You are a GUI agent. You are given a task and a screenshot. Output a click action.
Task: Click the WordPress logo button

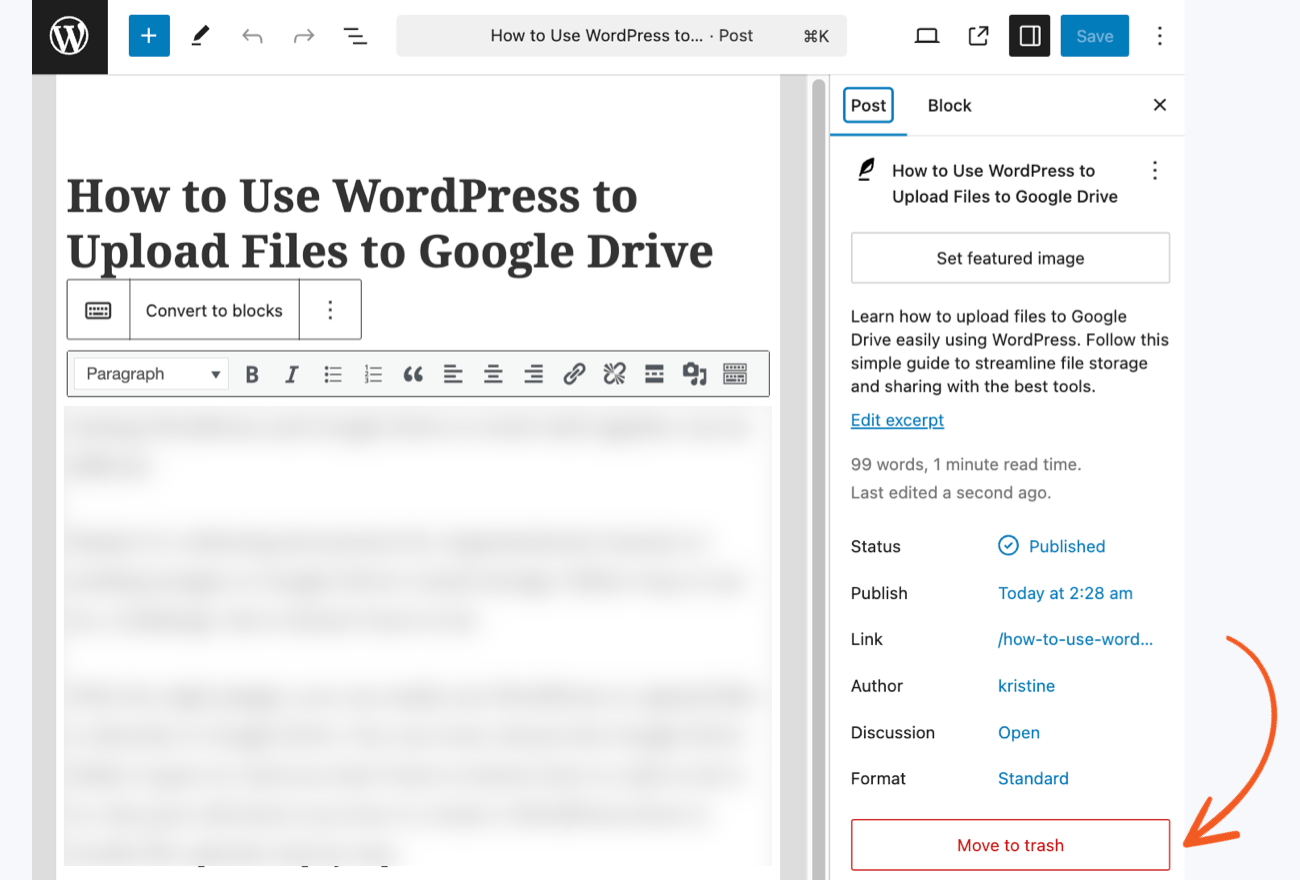pos(69,37)
